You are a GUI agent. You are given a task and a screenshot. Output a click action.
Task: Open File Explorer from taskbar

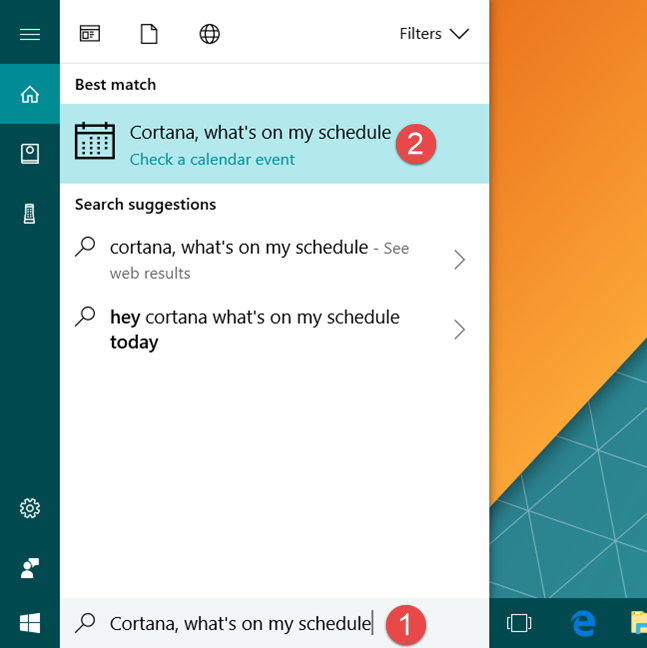[x=639, y=623]
